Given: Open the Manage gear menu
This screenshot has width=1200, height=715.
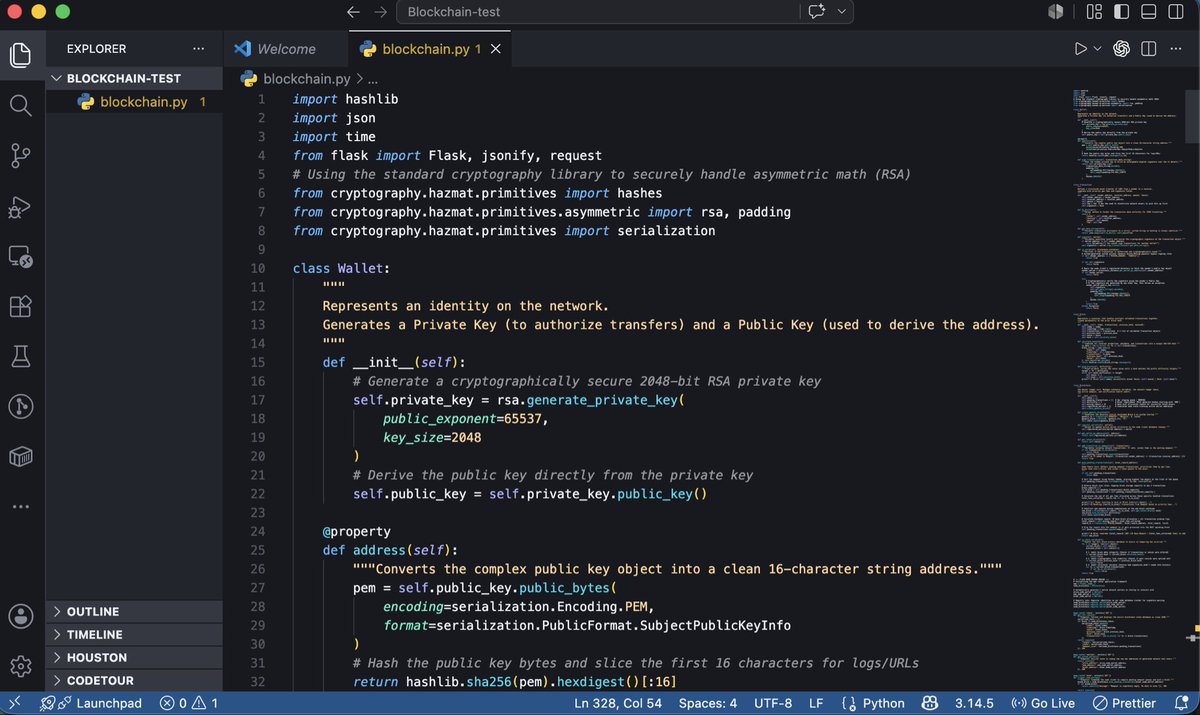Looking at the screenshot, I should pyautogui.click(x=21, y=665).
